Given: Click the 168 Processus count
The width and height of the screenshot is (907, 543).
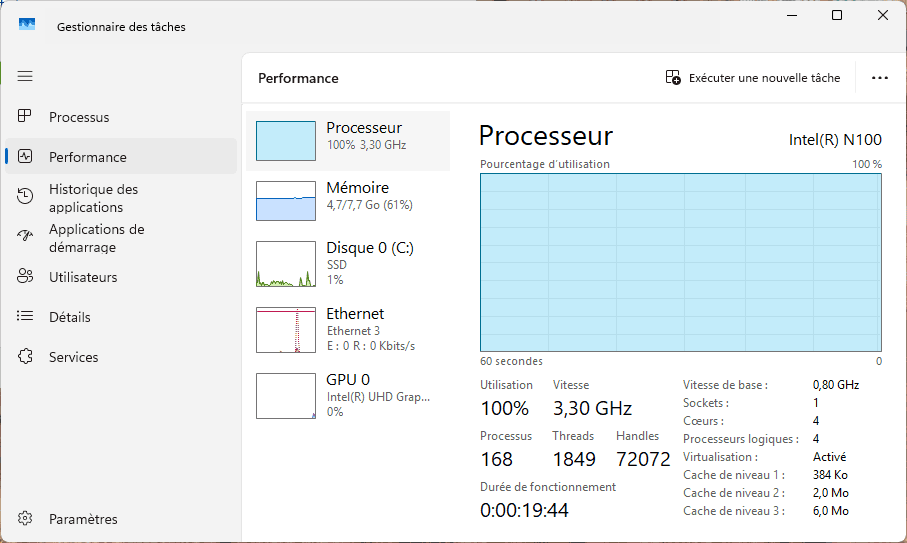Looking at the screenshot, I should (496, 459).
